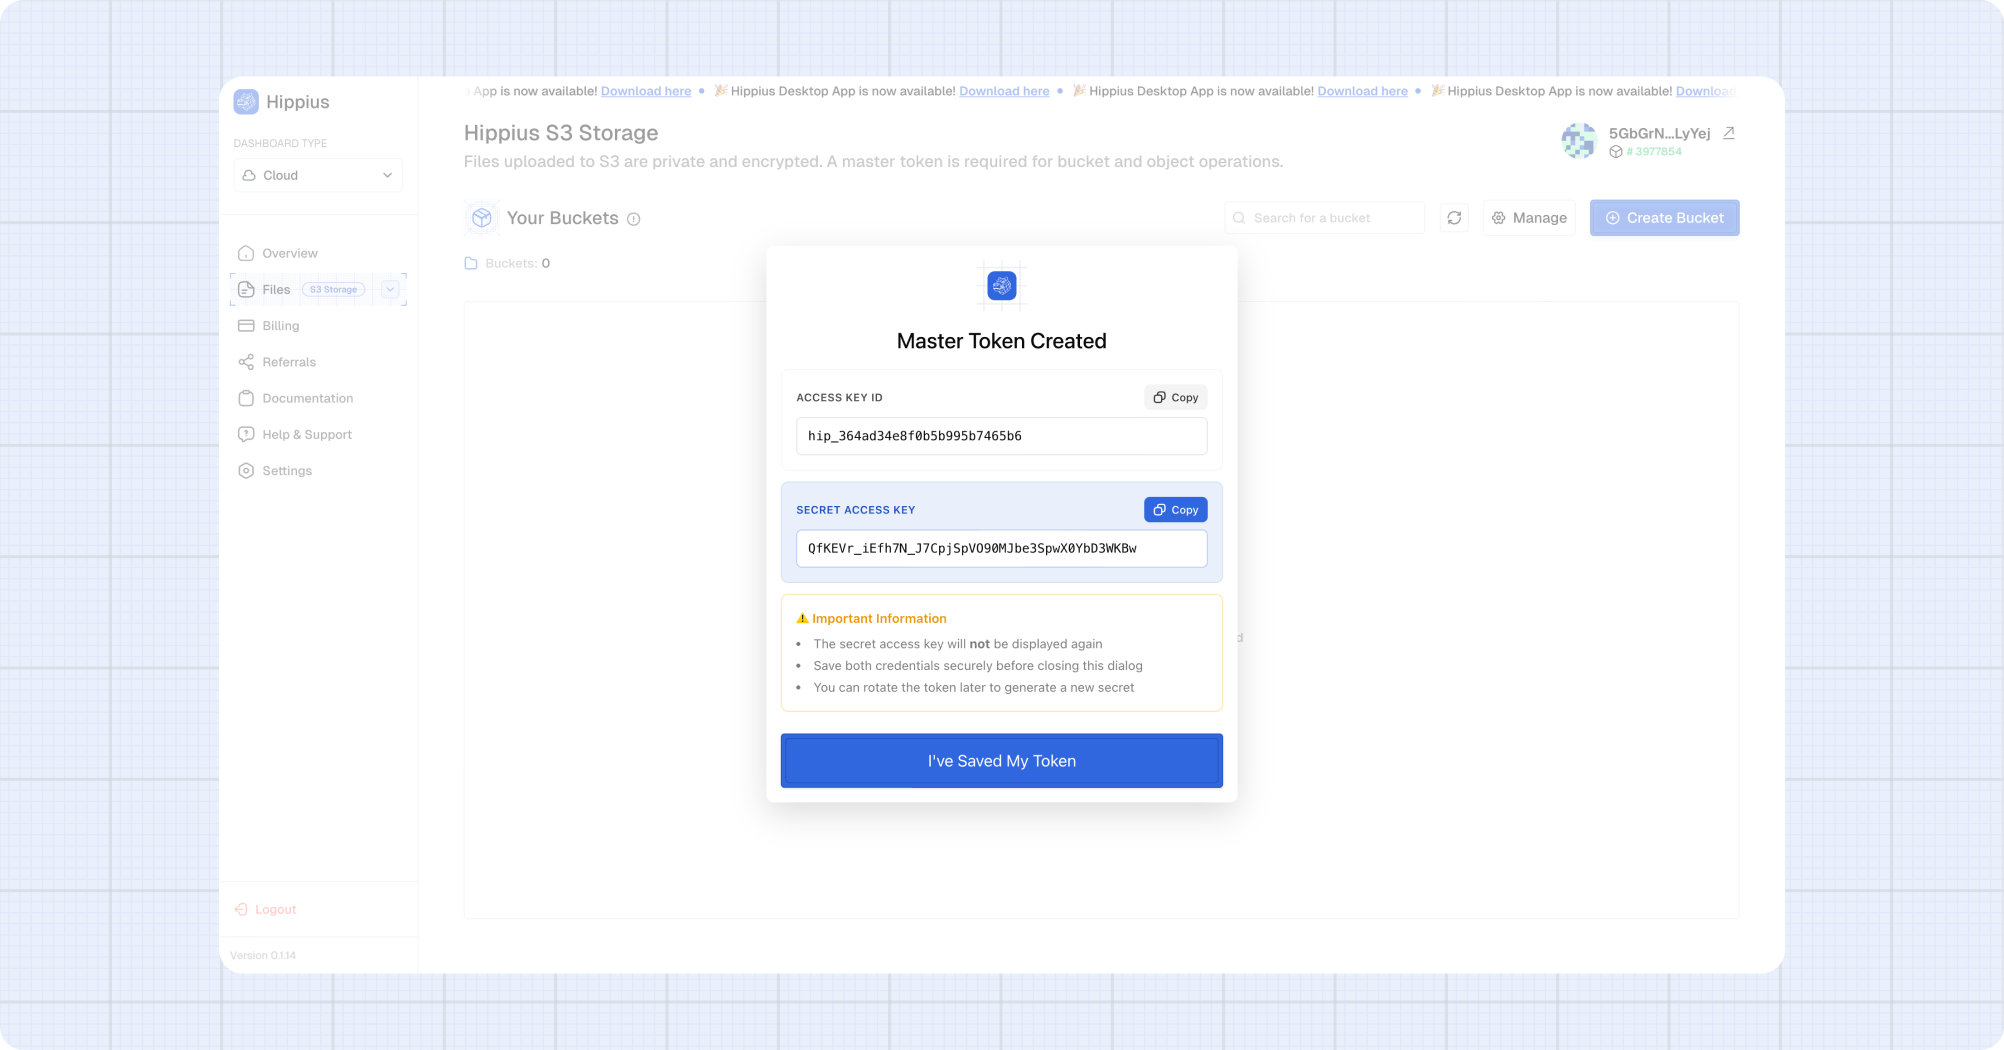Open the Cloud dashboard type dropdown

318,175
